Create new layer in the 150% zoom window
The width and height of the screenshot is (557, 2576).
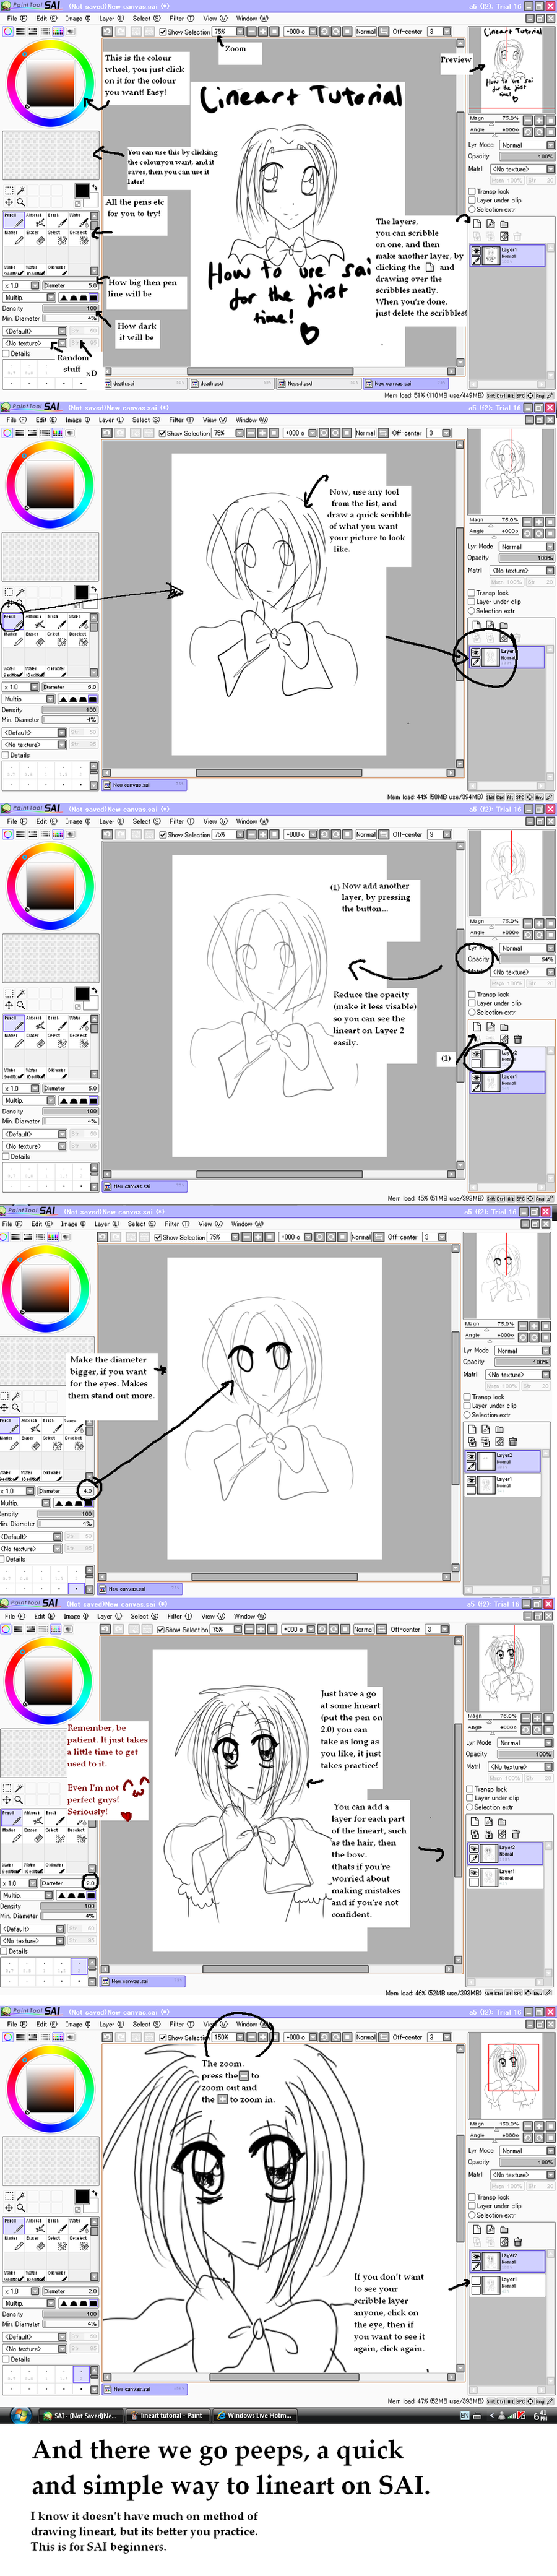[477, 2229]
